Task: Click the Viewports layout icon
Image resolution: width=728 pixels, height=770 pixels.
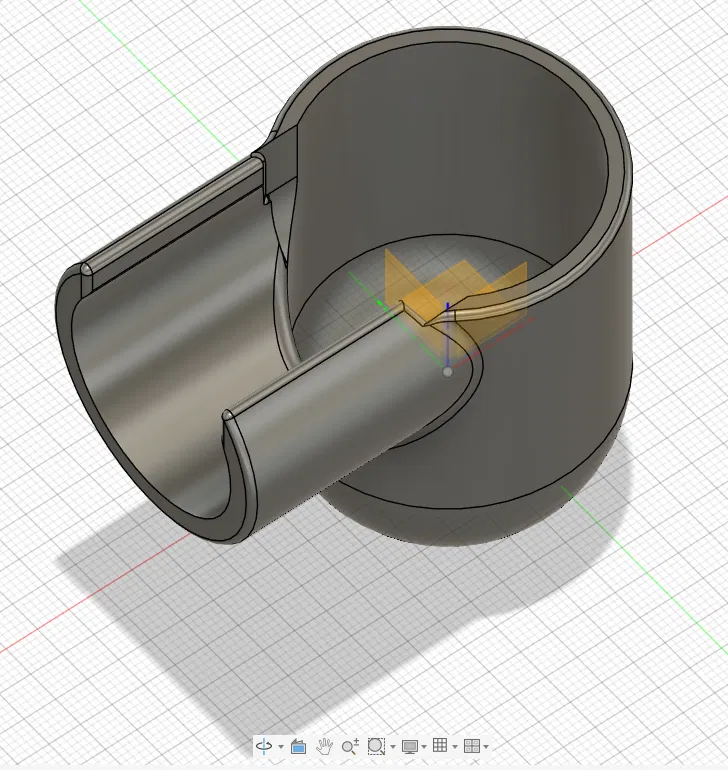Action: pyautogui.click(x=472, y=746)
